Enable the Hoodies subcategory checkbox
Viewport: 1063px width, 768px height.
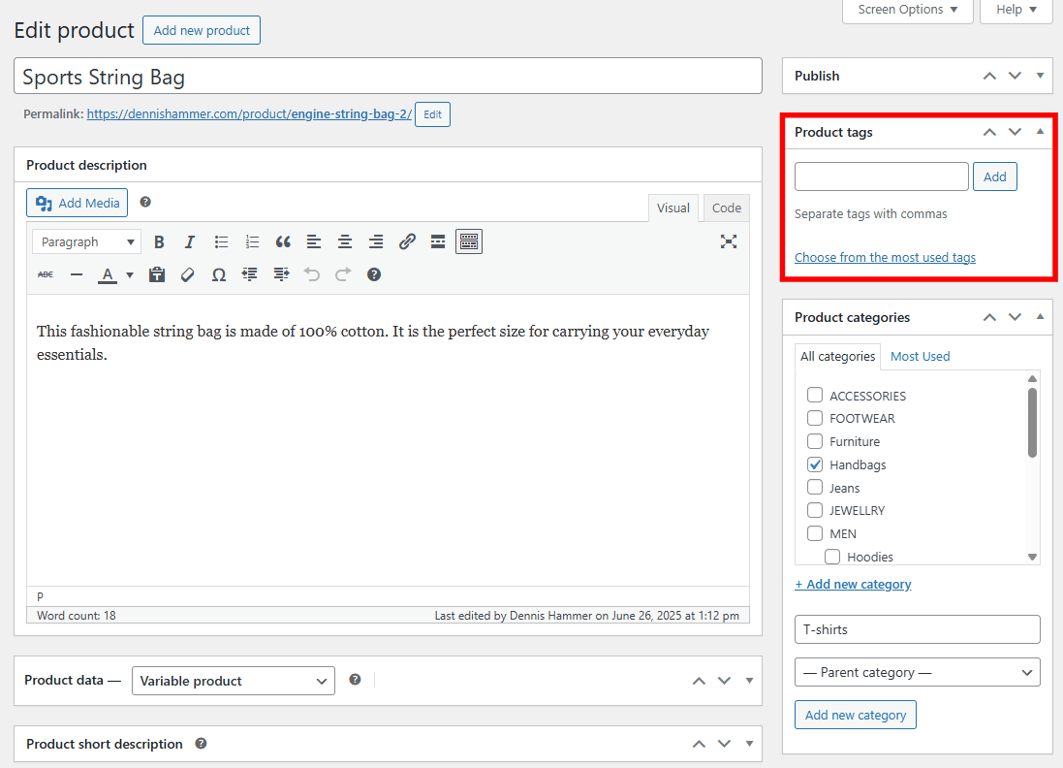tap(832, 556)
